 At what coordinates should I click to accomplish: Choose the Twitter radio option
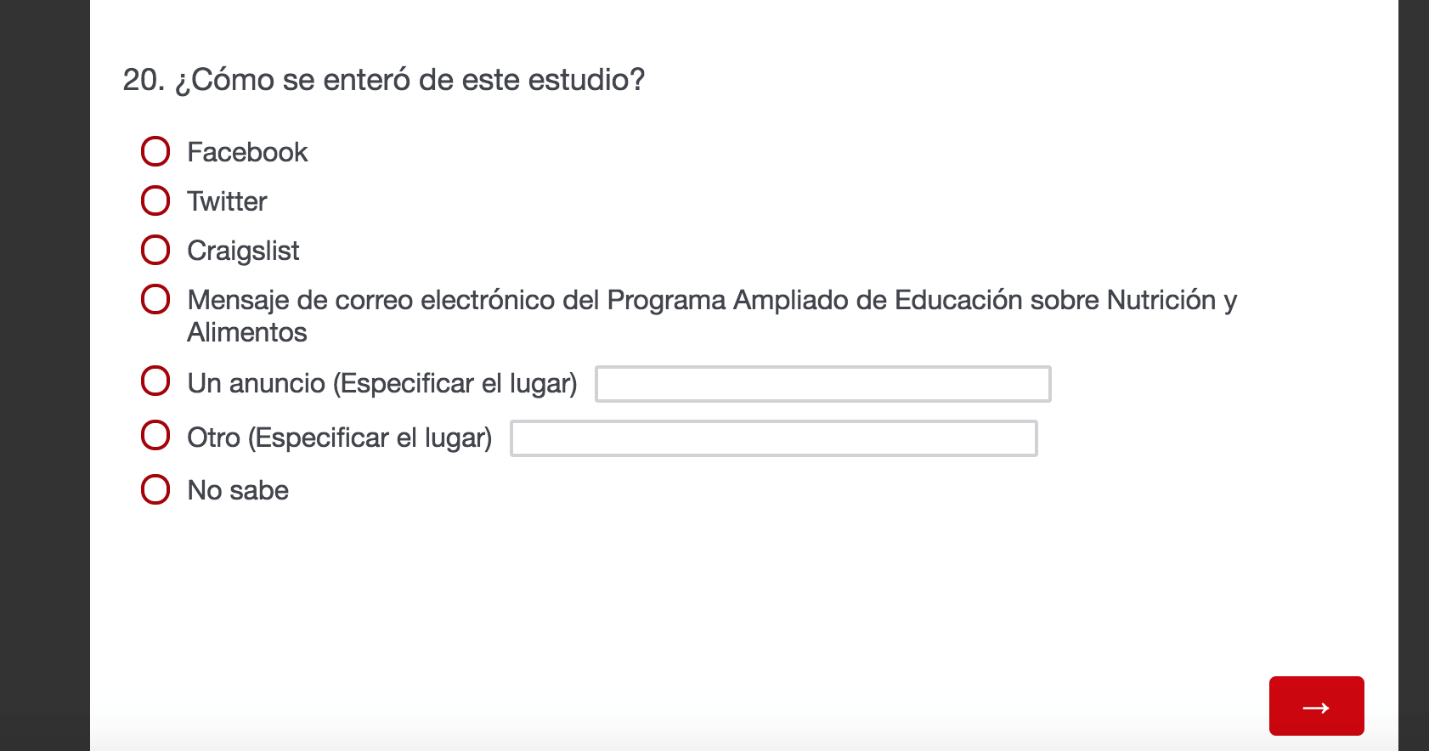coord(155,201)
